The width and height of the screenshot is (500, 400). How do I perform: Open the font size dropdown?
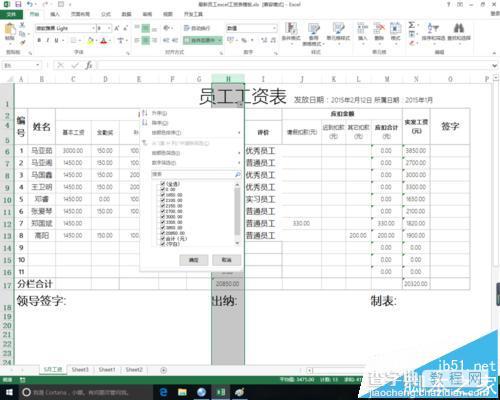coord(109,28)
